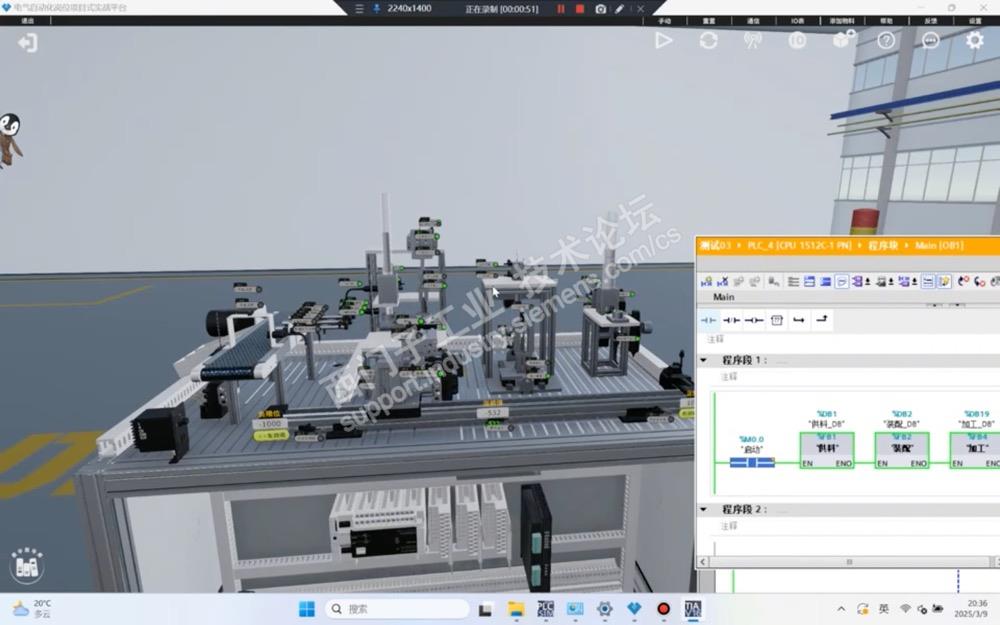
Task: Click the reset circular arrows icon
Action: pyautogui.click(x=708, y=41)
